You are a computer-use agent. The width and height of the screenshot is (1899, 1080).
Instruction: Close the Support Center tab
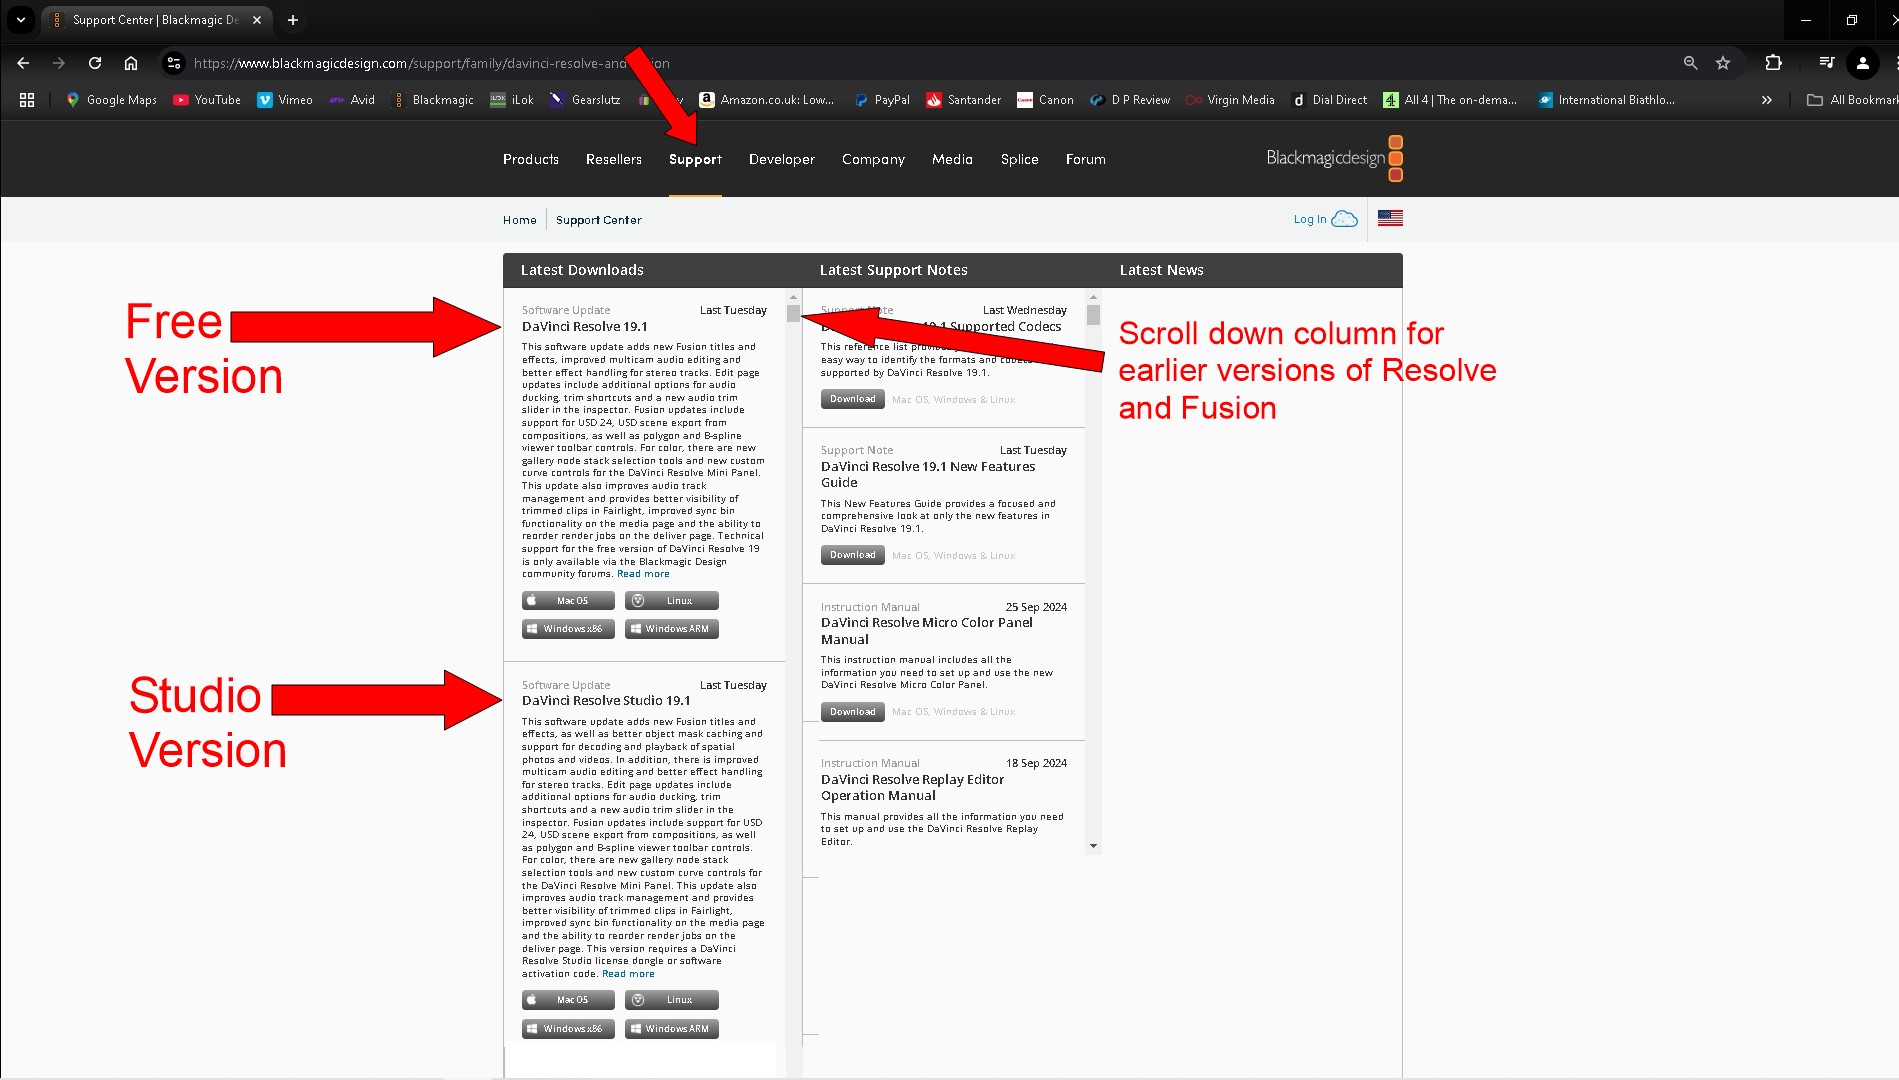(257, 20)
